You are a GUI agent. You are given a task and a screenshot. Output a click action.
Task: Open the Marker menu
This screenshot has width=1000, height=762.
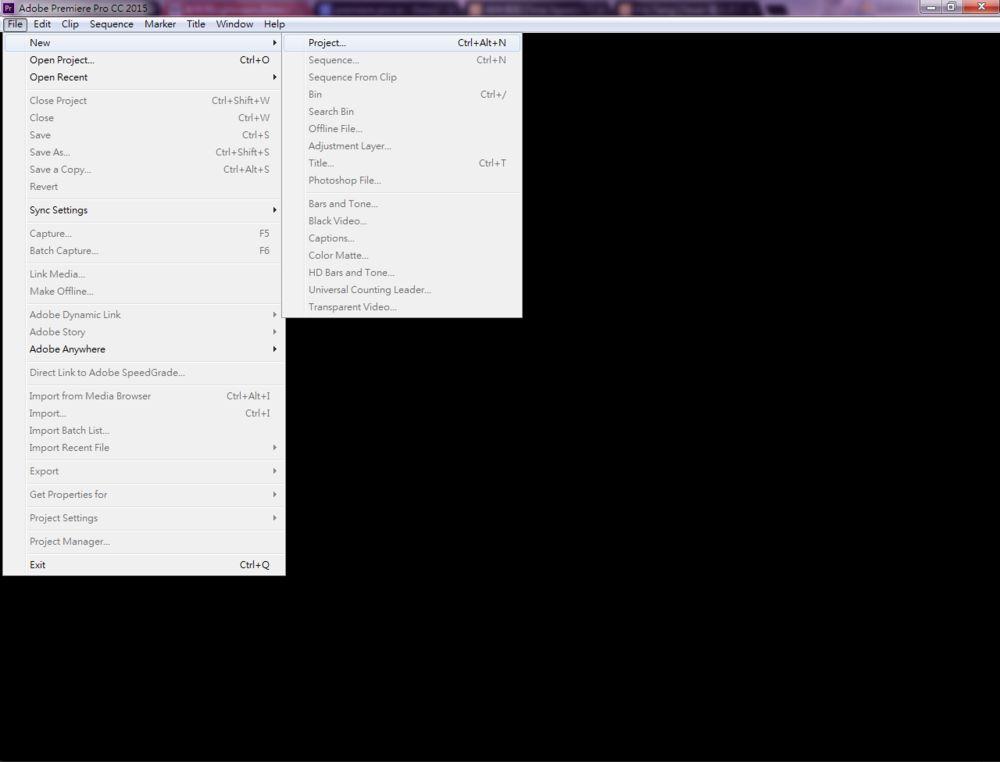point(160,24)
